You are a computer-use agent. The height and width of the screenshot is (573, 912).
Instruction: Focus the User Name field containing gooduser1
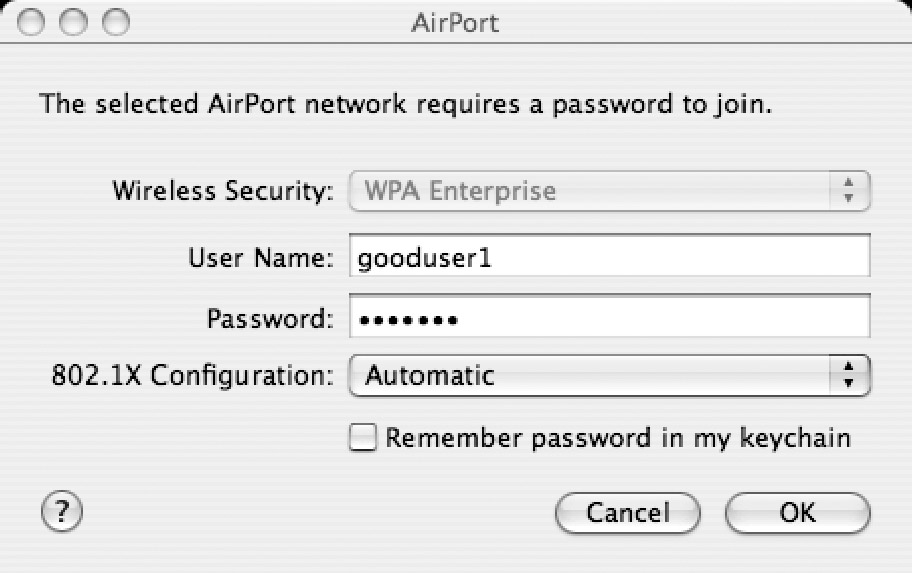pyautogui.click(x=610, y=256)
